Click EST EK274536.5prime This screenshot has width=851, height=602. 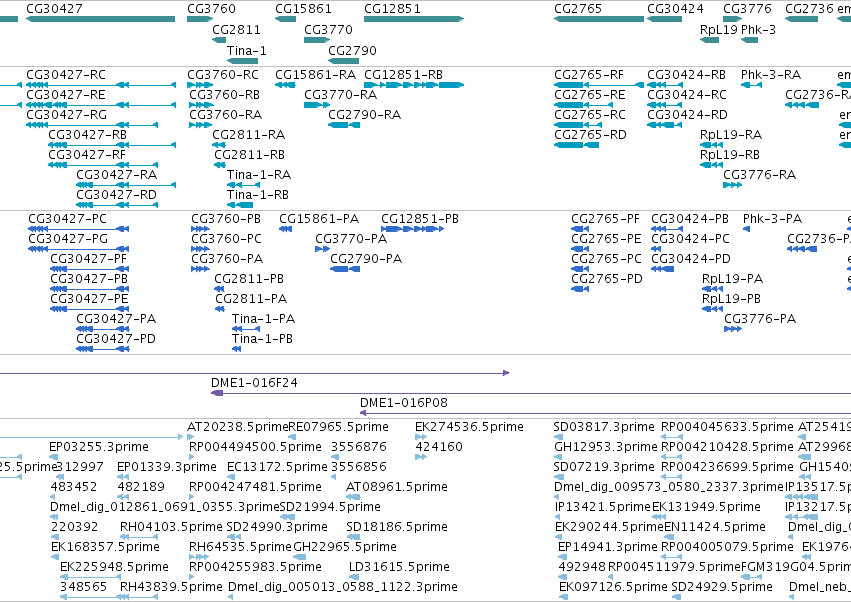tap(469, 427)
